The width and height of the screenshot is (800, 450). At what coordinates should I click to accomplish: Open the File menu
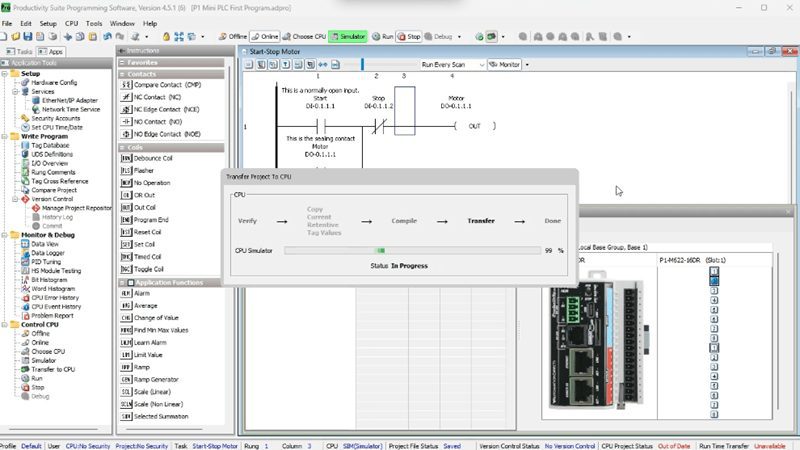click(x=7, y=23)
